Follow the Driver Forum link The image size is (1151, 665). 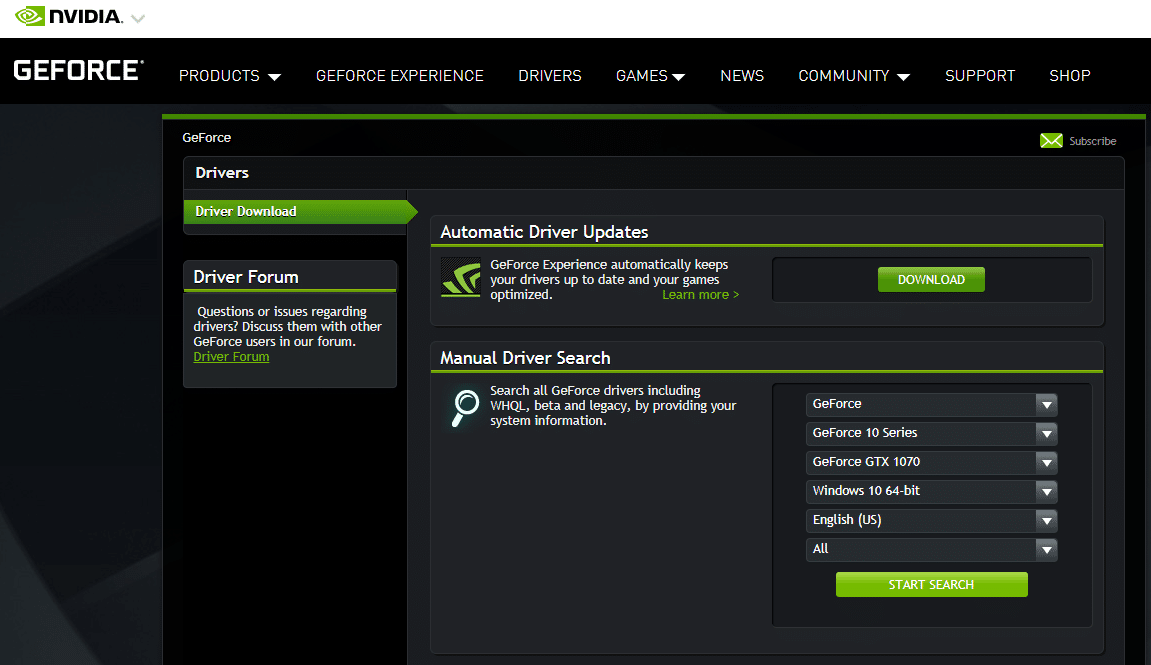click(231, 357)
